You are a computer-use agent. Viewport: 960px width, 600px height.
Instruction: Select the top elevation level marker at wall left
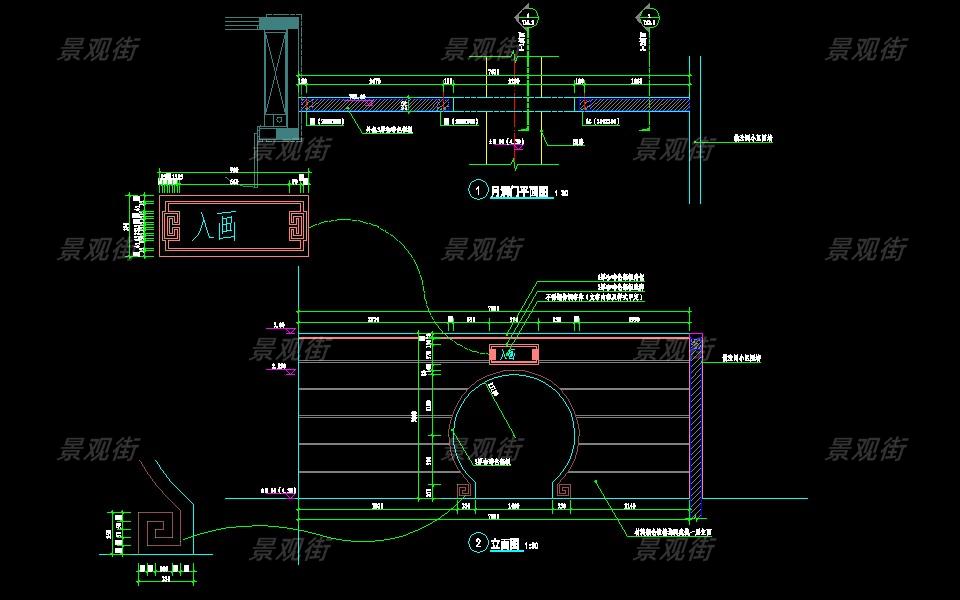281,325
